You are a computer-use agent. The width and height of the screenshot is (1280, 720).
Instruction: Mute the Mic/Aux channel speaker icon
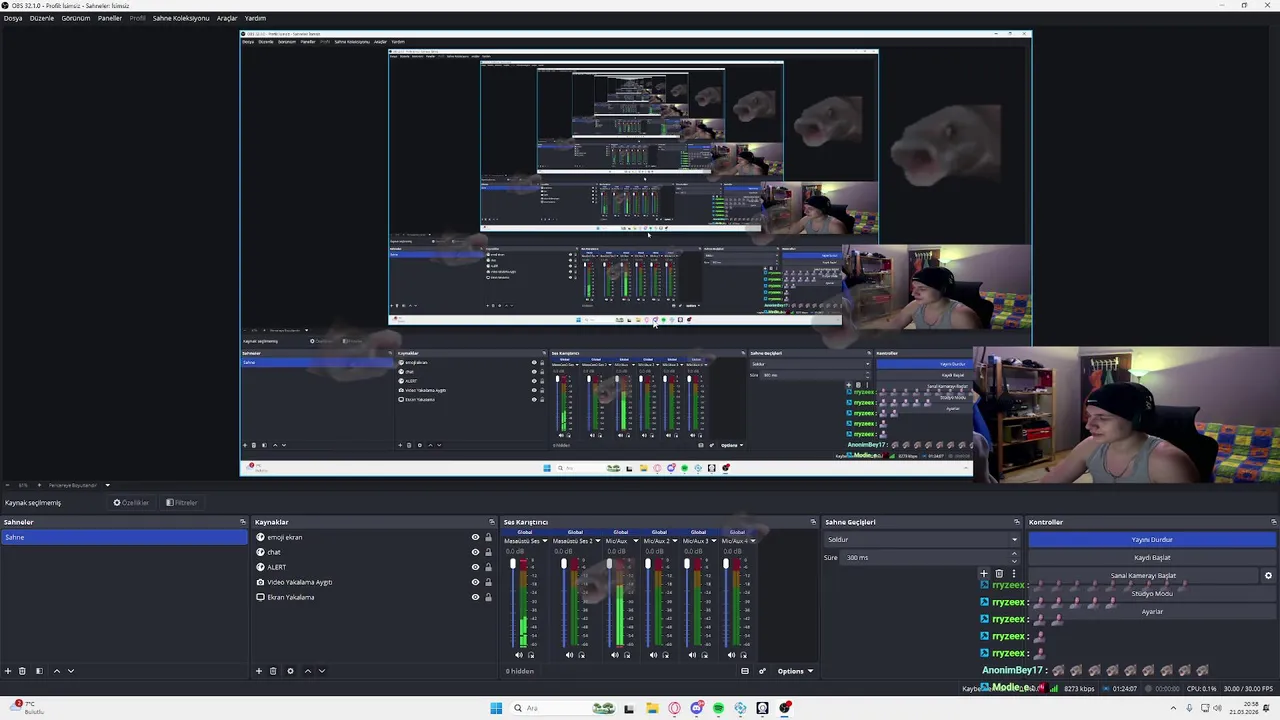click(615, 655)
